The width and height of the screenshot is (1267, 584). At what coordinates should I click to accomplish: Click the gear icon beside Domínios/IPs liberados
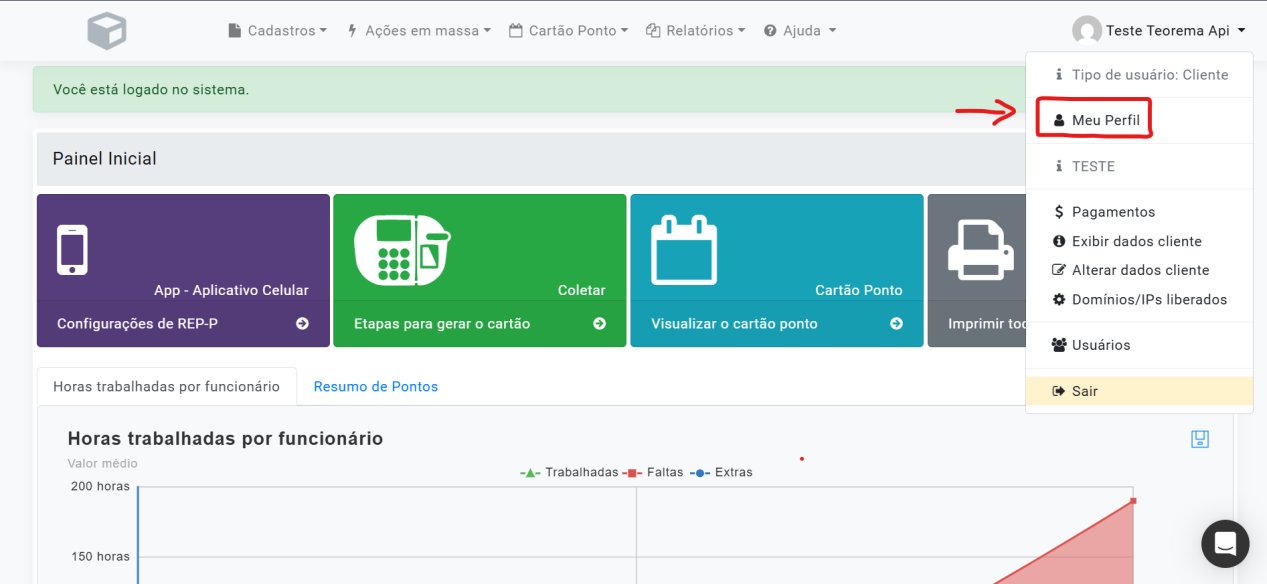1059,299
